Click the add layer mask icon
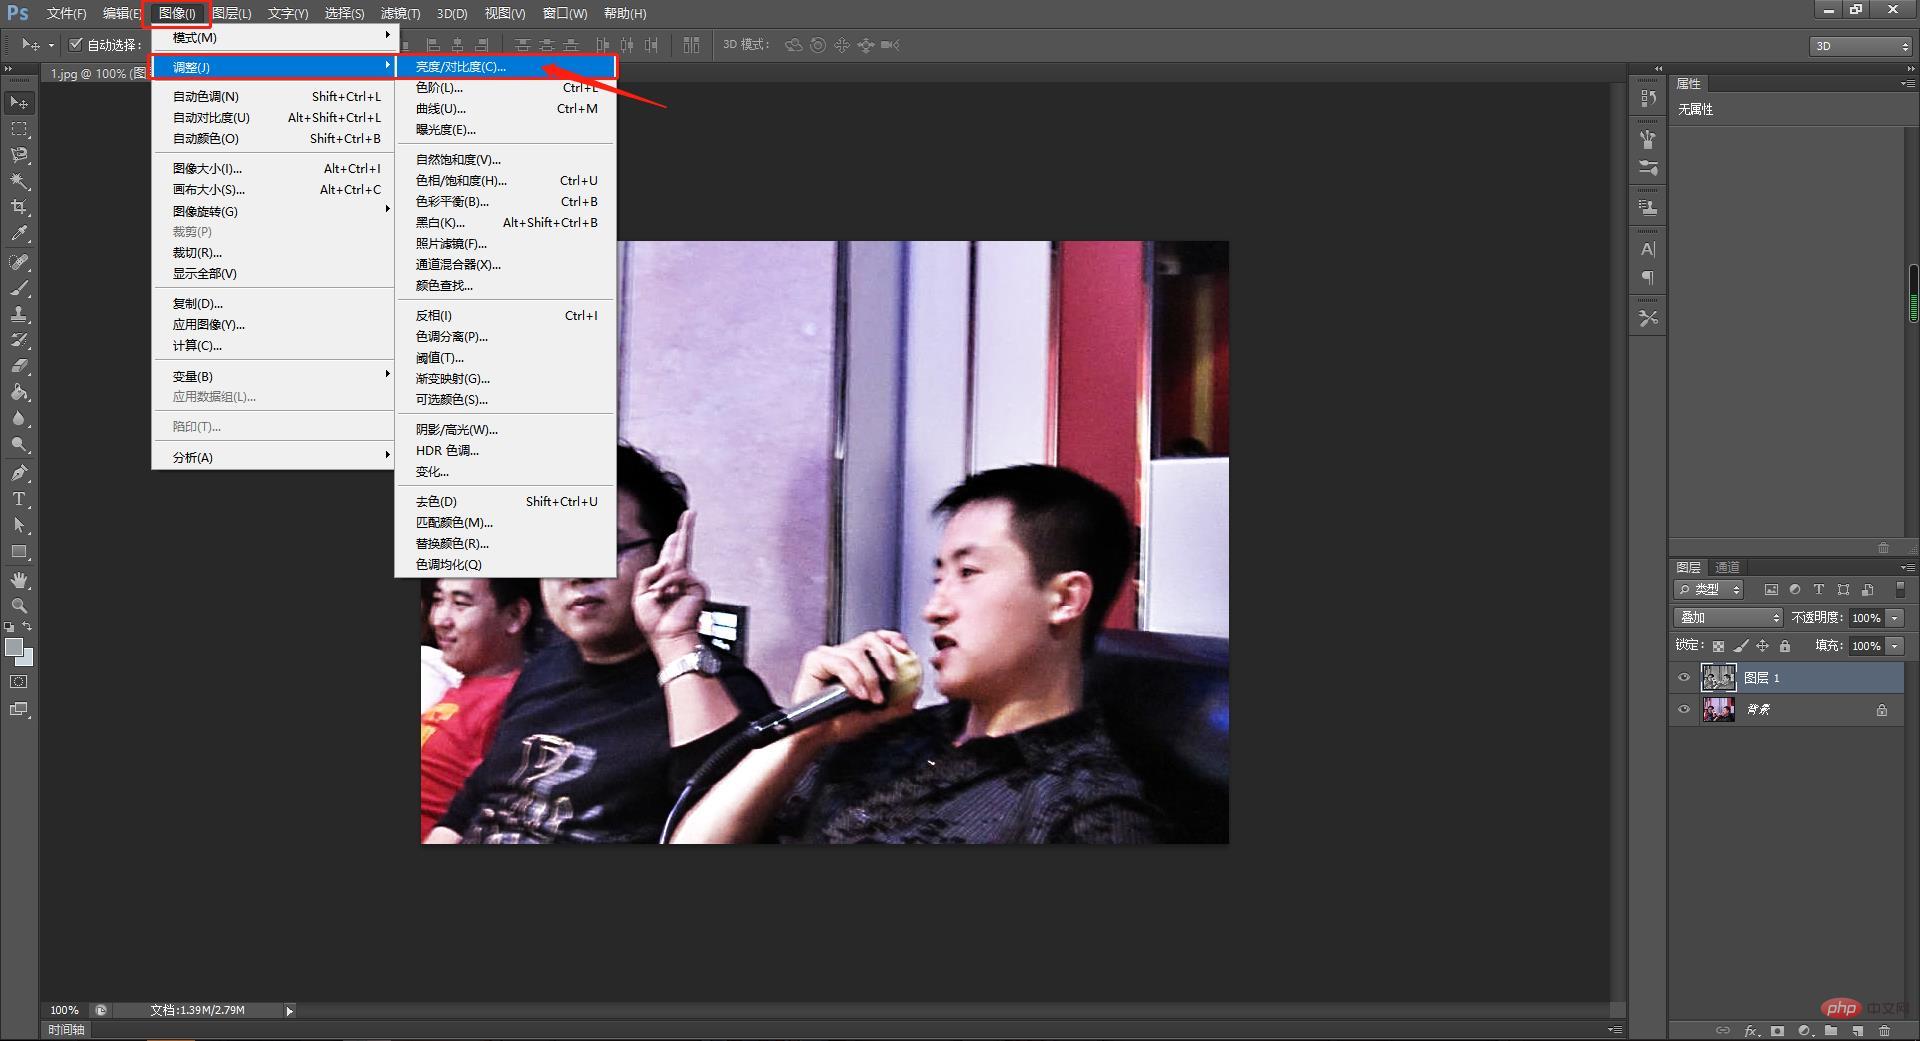 (1777, 1031)
